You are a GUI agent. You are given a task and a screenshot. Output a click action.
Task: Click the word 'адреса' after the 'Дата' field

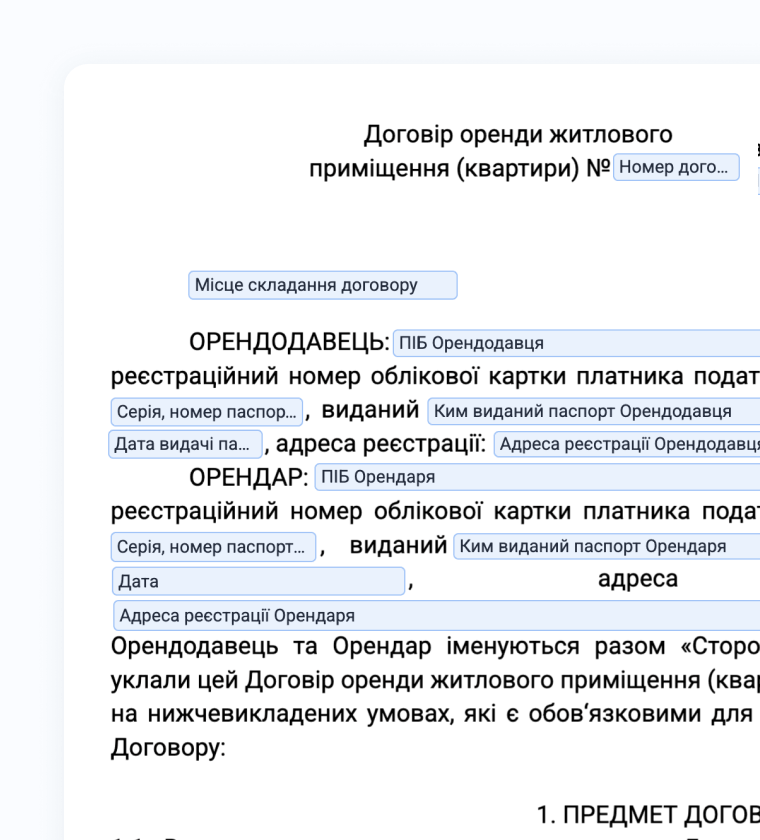pyautogui.click(x=638, y=579)
